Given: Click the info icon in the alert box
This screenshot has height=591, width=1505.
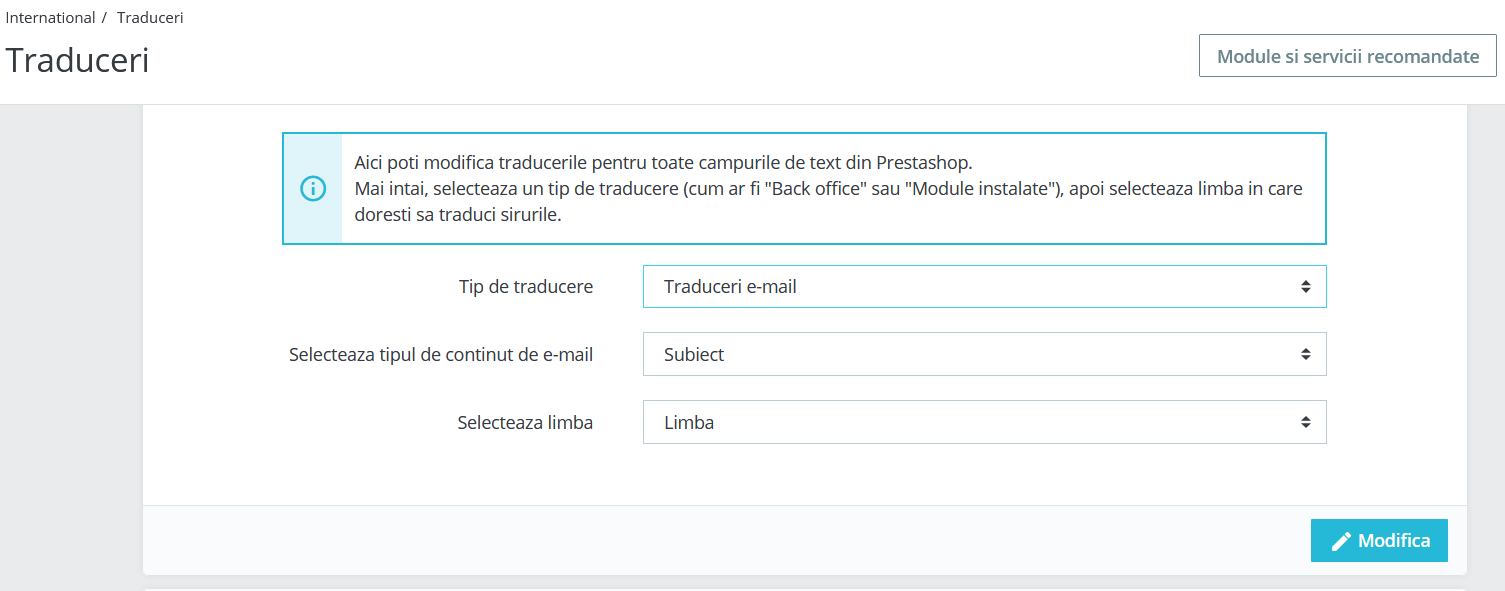Looking at the screenshot, I should click(313, 188).
